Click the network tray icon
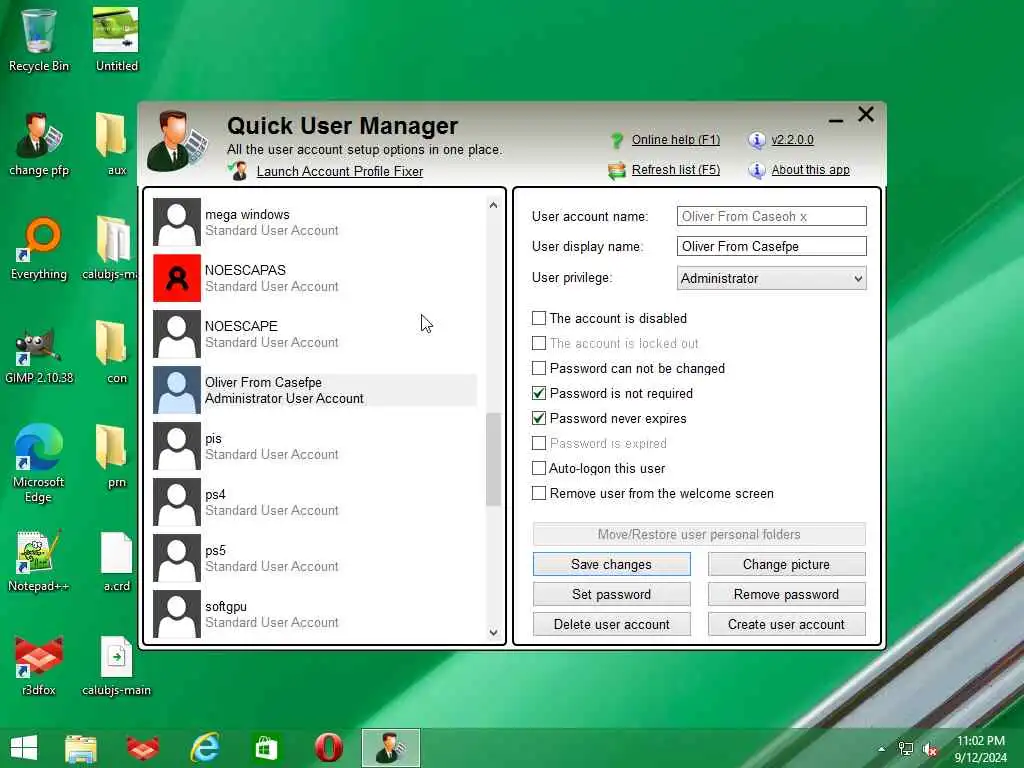The image size is (1024, 768). (906, 749)
